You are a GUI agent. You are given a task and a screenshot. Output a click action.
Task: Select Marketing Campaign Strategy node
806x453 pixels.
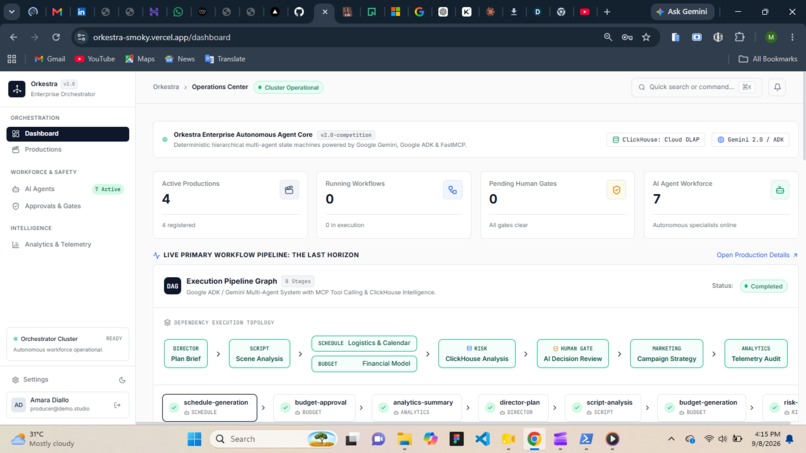(x=666, y=354)
